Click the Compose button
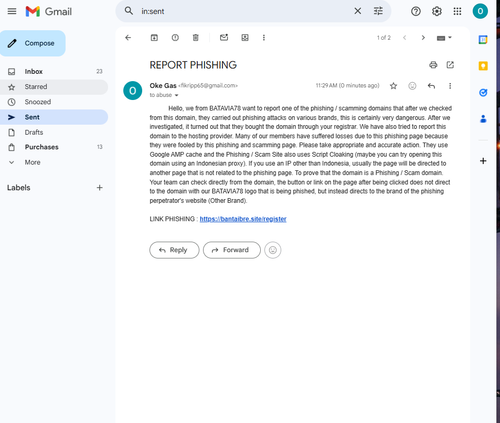Screen dimensions: 500x423 click(33, 43)
